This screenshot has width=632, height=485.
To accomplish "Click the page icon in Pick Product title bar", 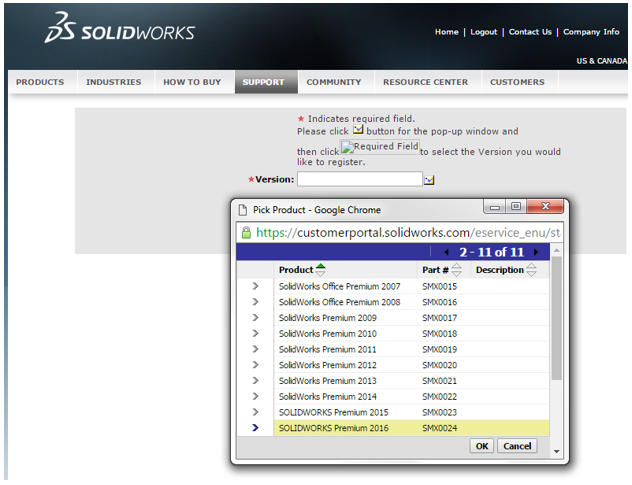I will click(x=243, y=210).
